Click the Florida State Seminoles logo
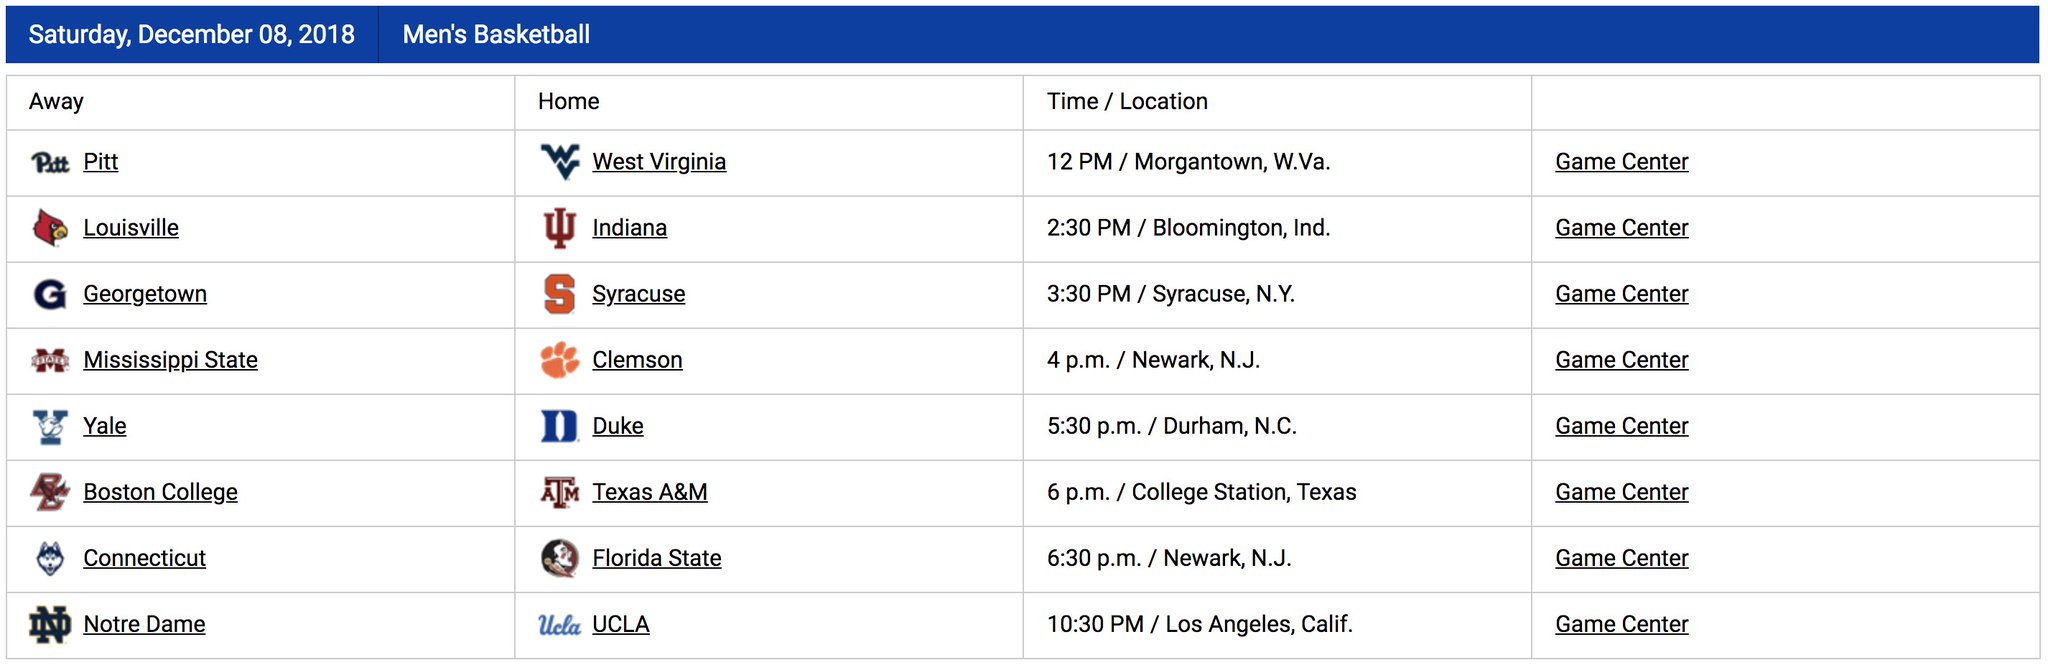The height and width of the screenshot is (665, 2048). point(559,558)
